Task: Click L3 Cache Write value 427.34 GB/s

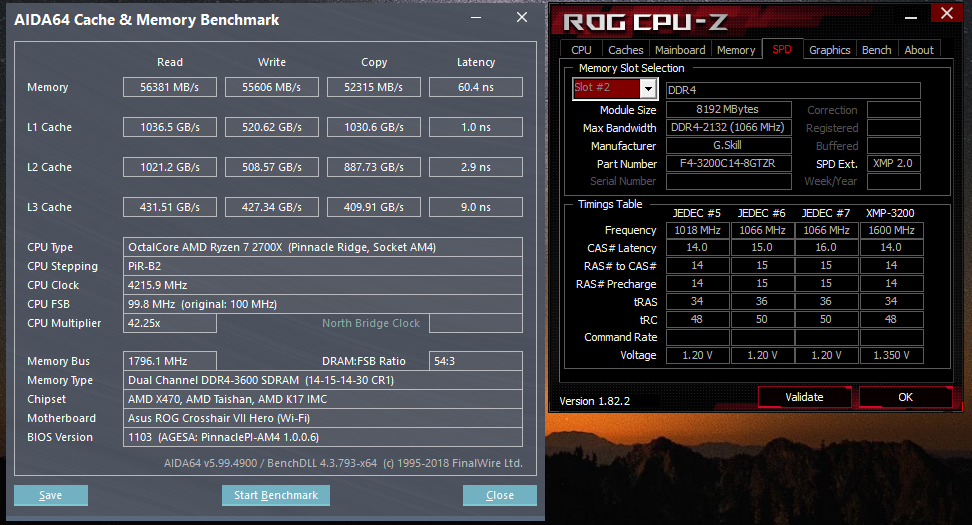Action: pos(272,207)
